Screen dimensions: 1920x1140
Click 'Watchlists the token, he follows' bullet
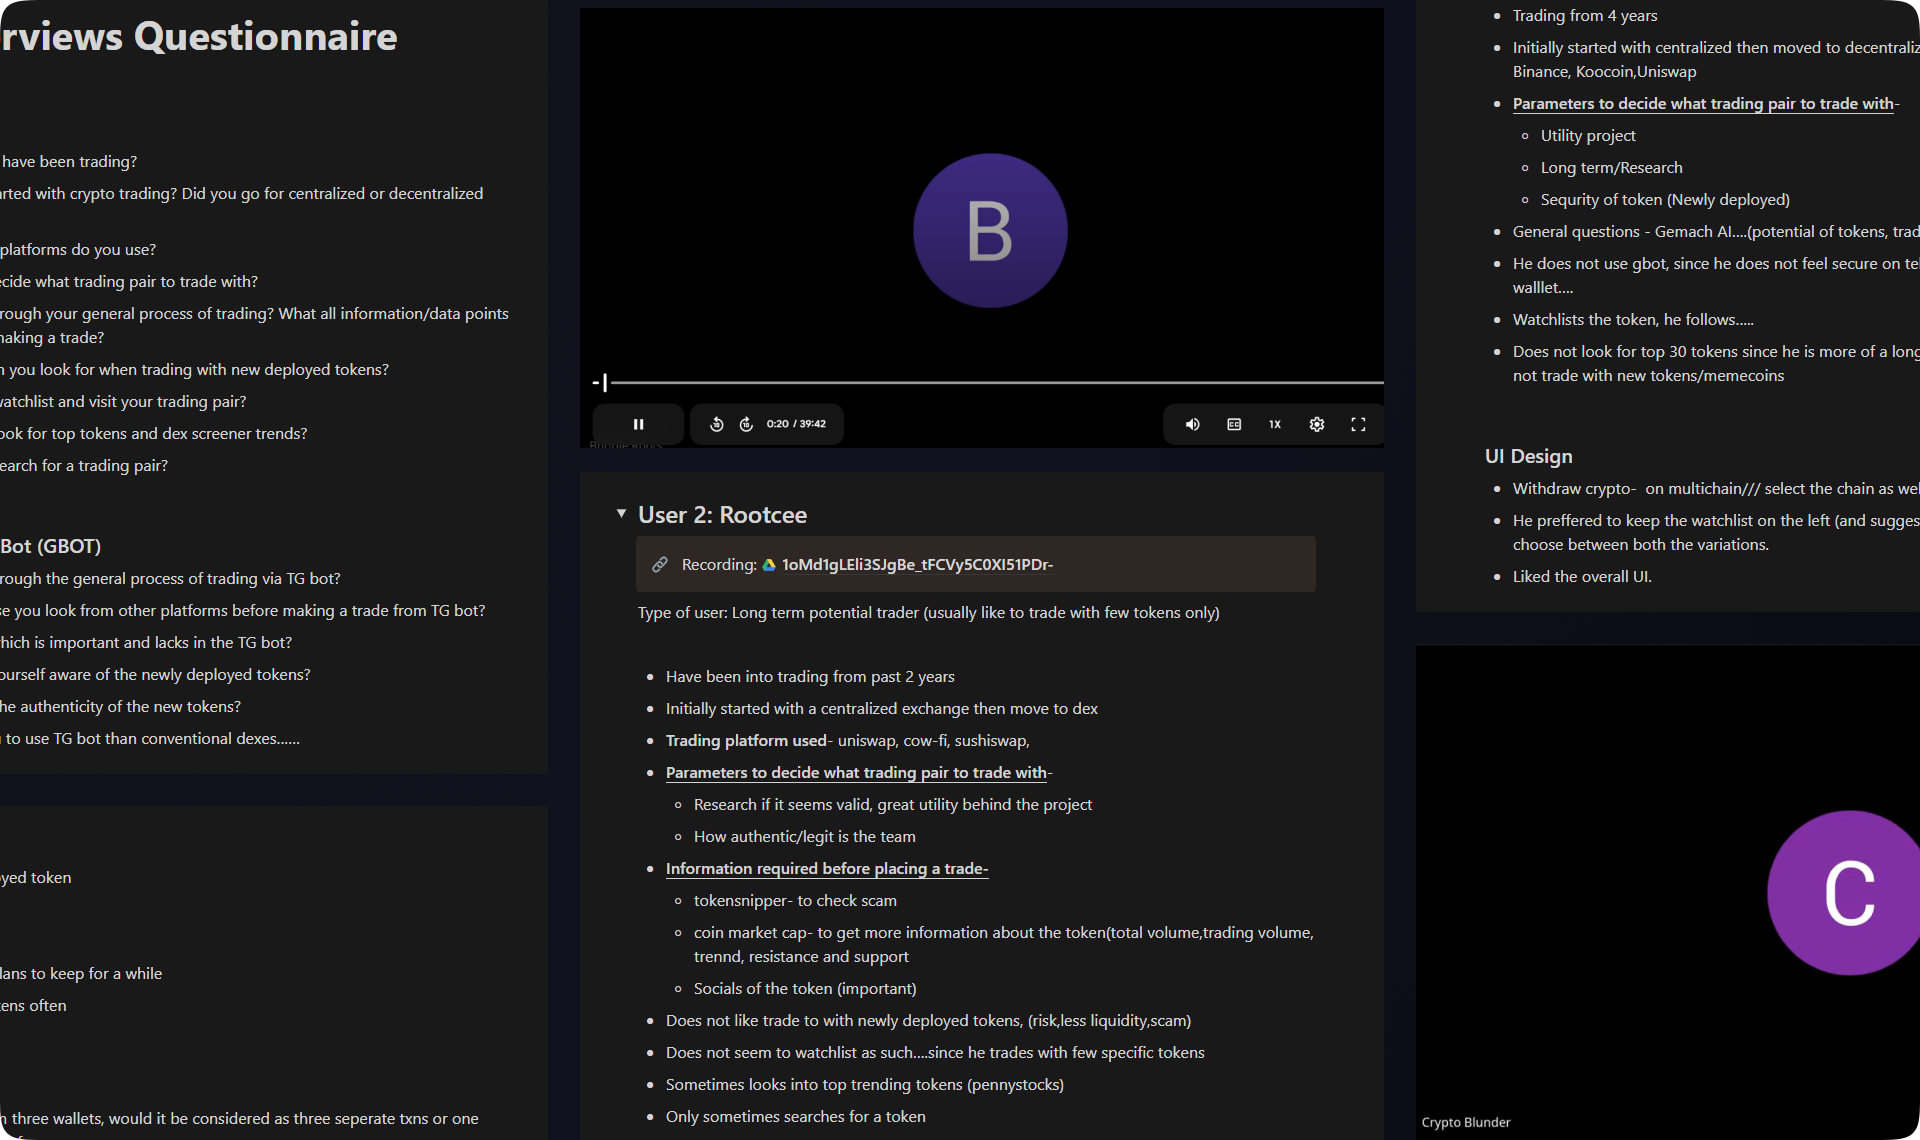1633,319
